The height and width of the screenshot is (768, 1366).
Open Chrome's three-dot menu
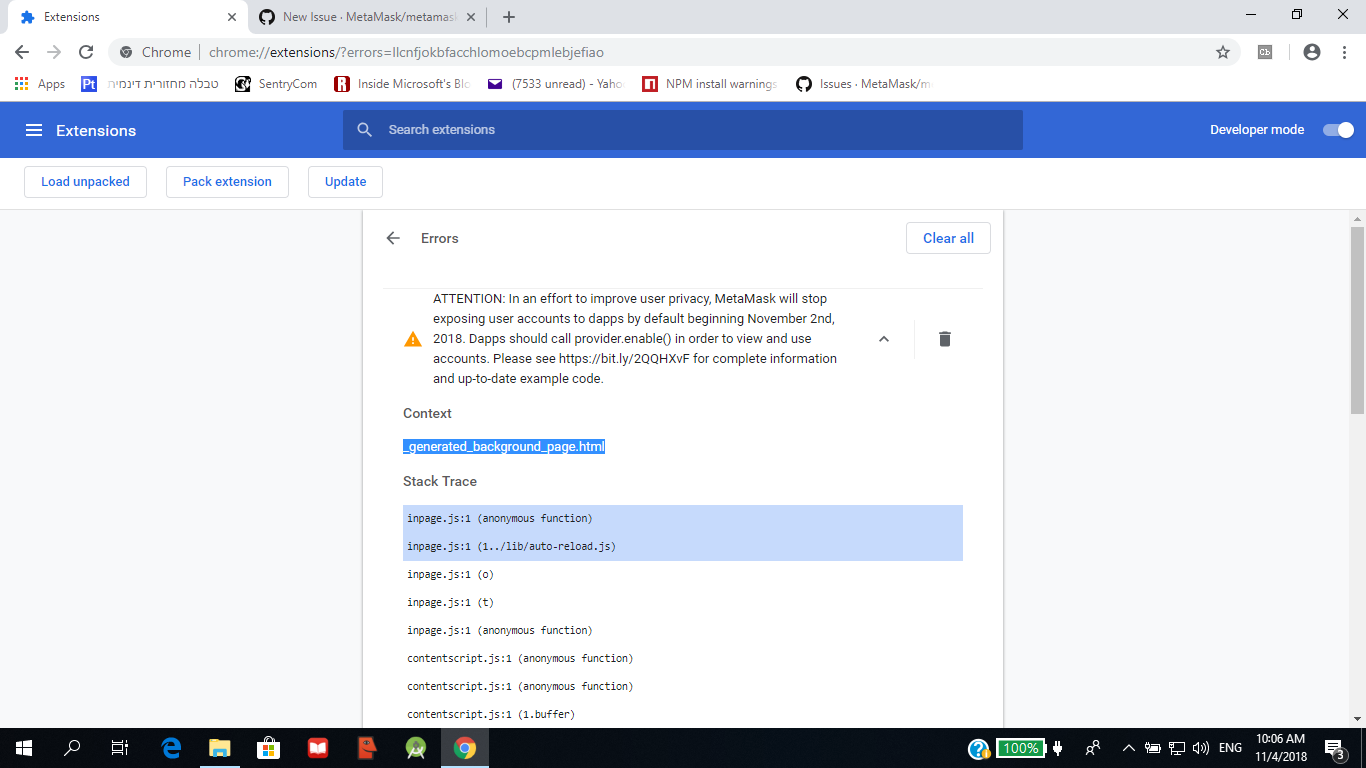coord(1343,52)
